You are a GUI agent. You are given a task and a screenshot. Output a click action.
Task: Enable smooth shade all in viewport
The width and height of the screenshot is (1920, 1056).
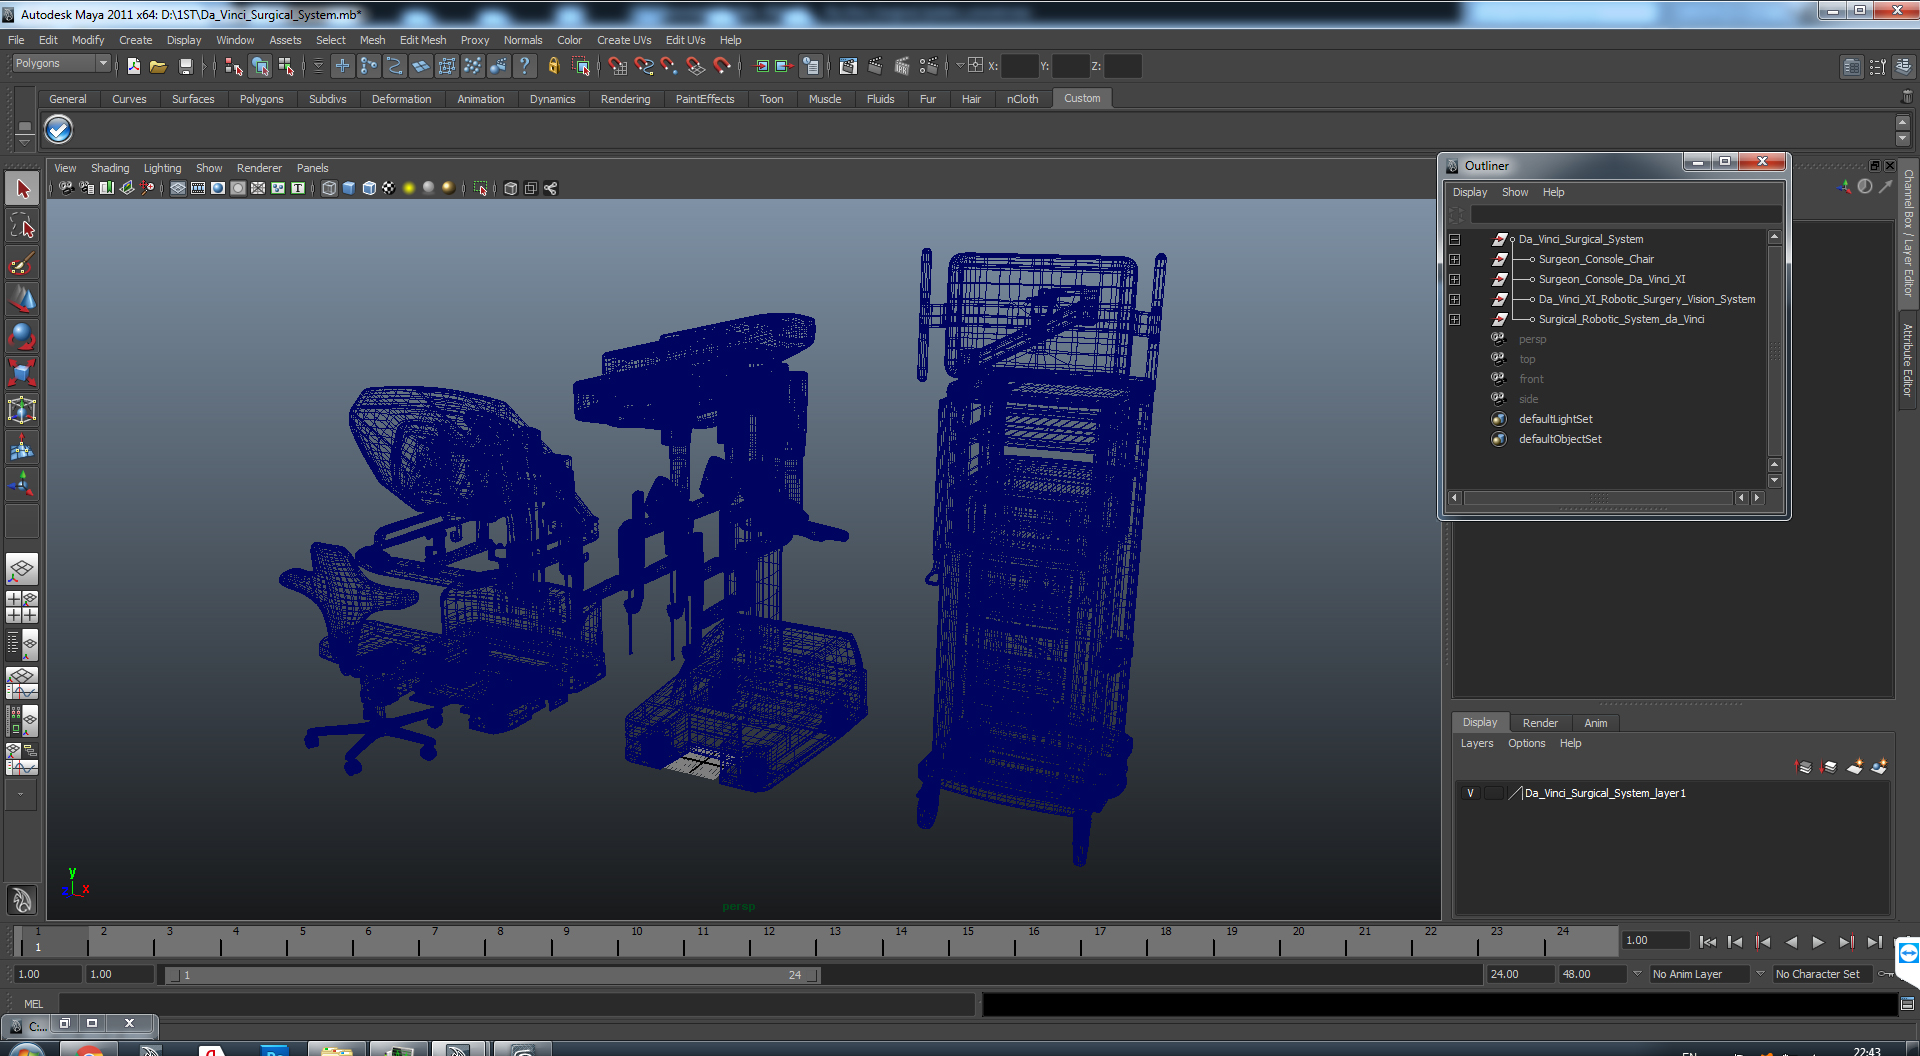click(x=349, y=188)
